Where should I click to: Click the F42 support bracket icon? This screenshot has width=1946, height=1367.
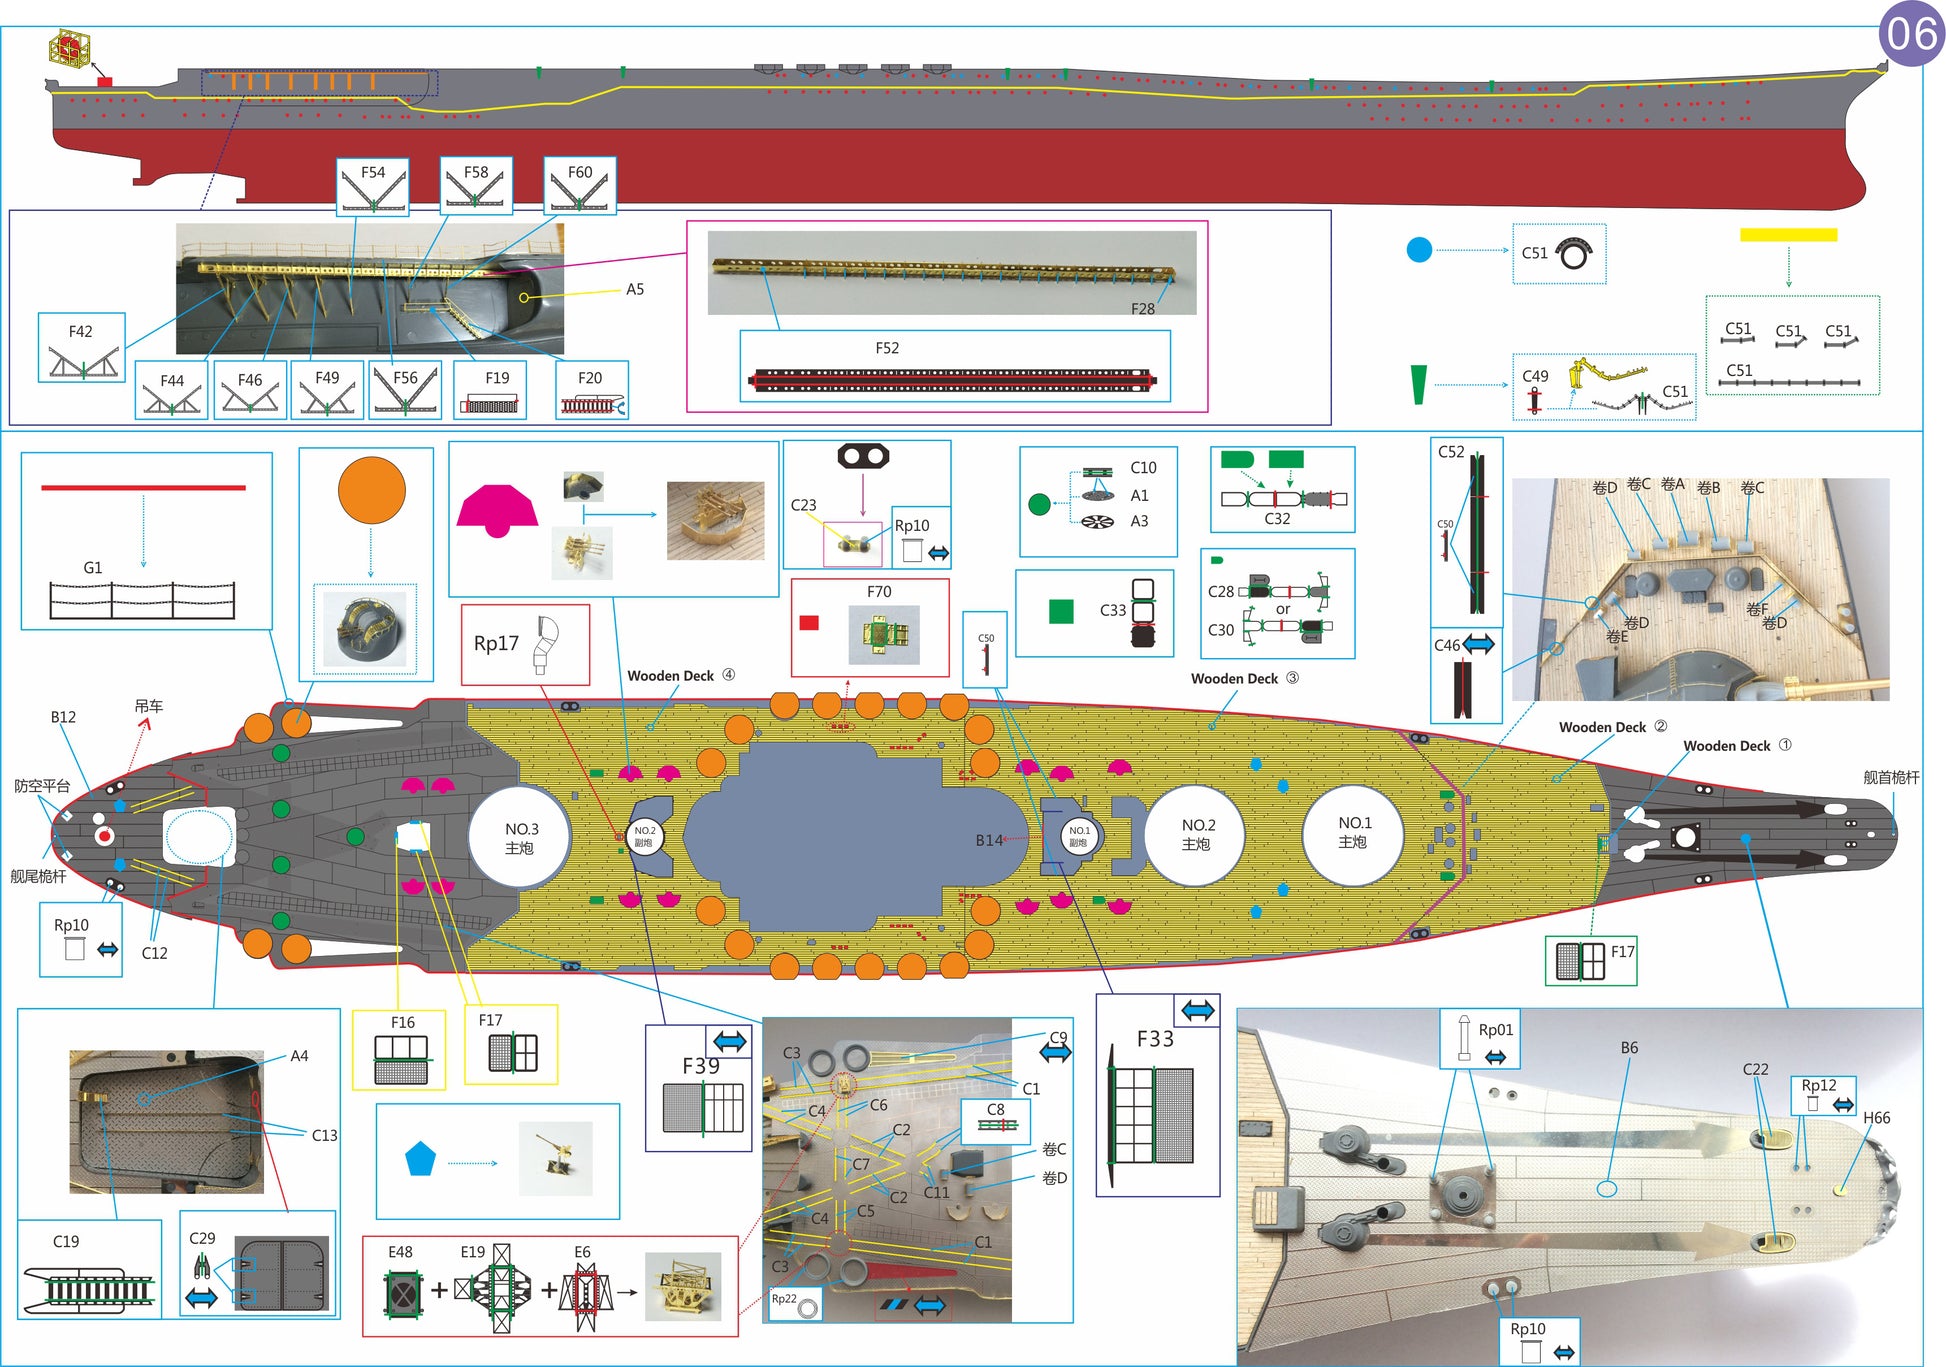click(x=82, y=361)
